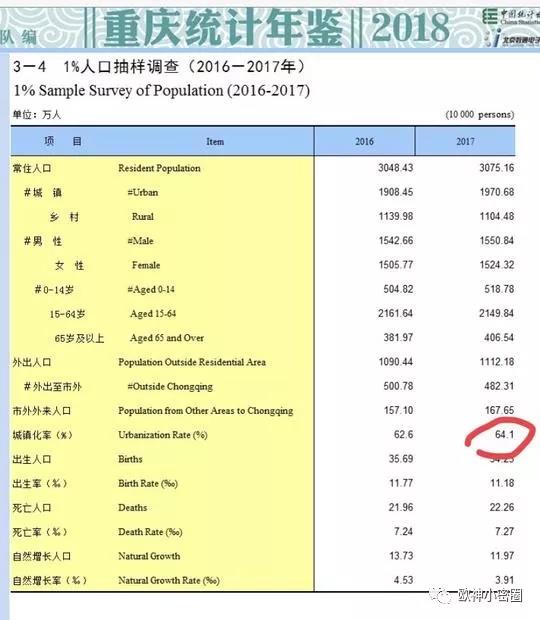This screenshot has height=620, width=540.
Task: Select Deaths 2016 value 21.96
Action: click(x=401, y=507)
